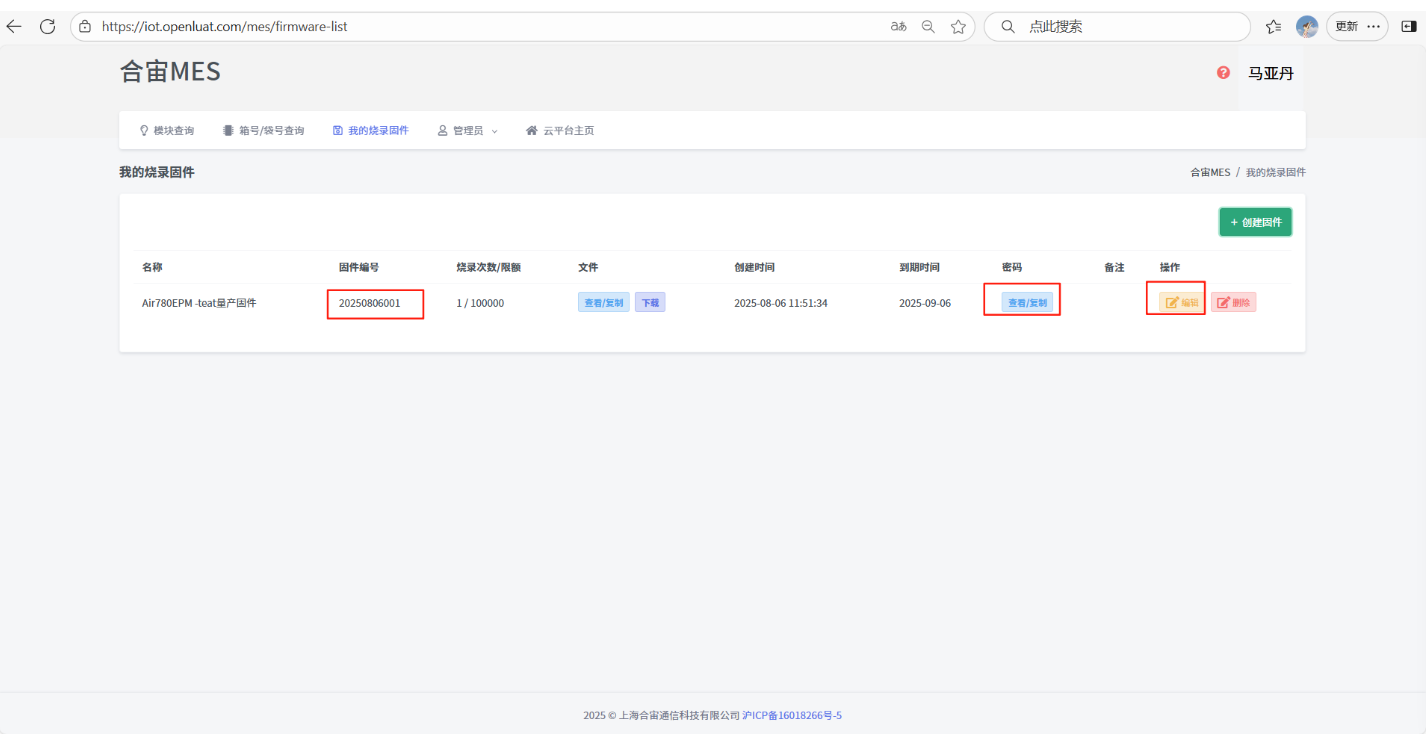Viewport: 1426px width, 737px height.
Task: Go back using browser back arrow
Action: point(14,27)
